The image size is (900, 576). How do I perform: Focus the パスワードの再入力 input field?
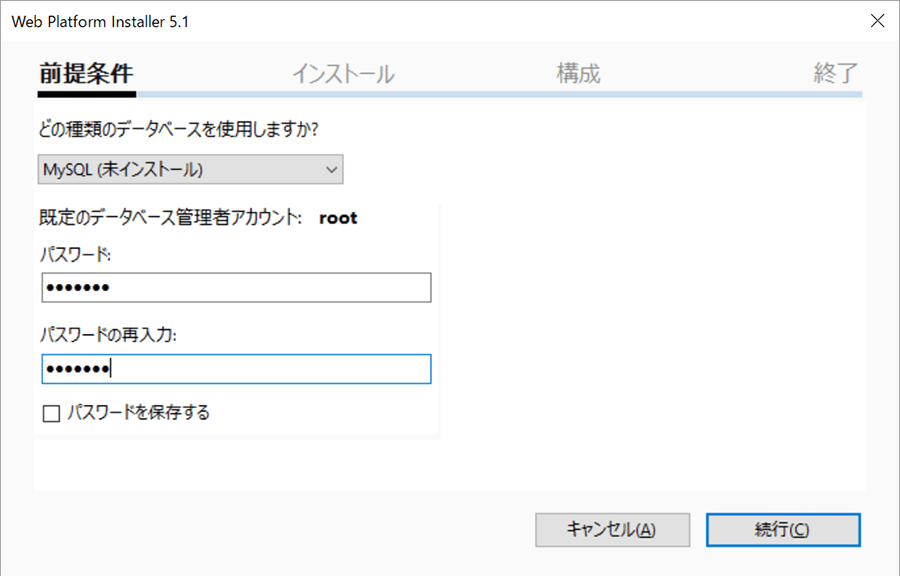click(x=236, y=369)
